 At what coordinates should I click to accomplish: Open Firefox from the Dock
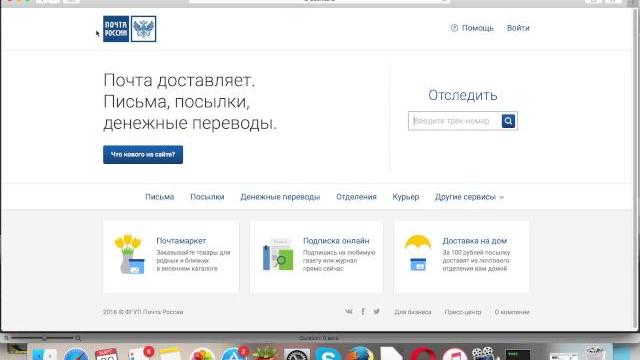pos(360,354)
